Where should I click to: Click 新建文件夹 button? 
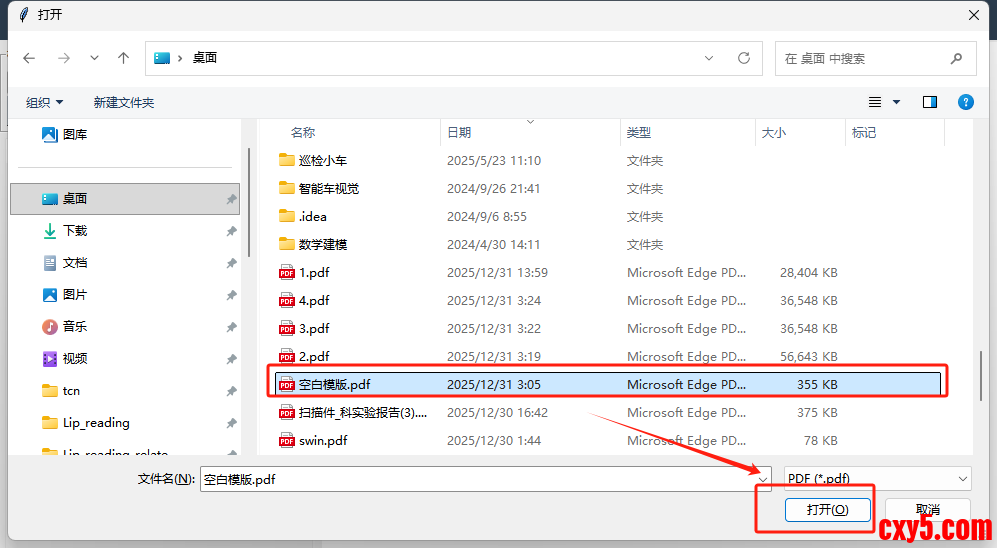click(x=123, y=102)
